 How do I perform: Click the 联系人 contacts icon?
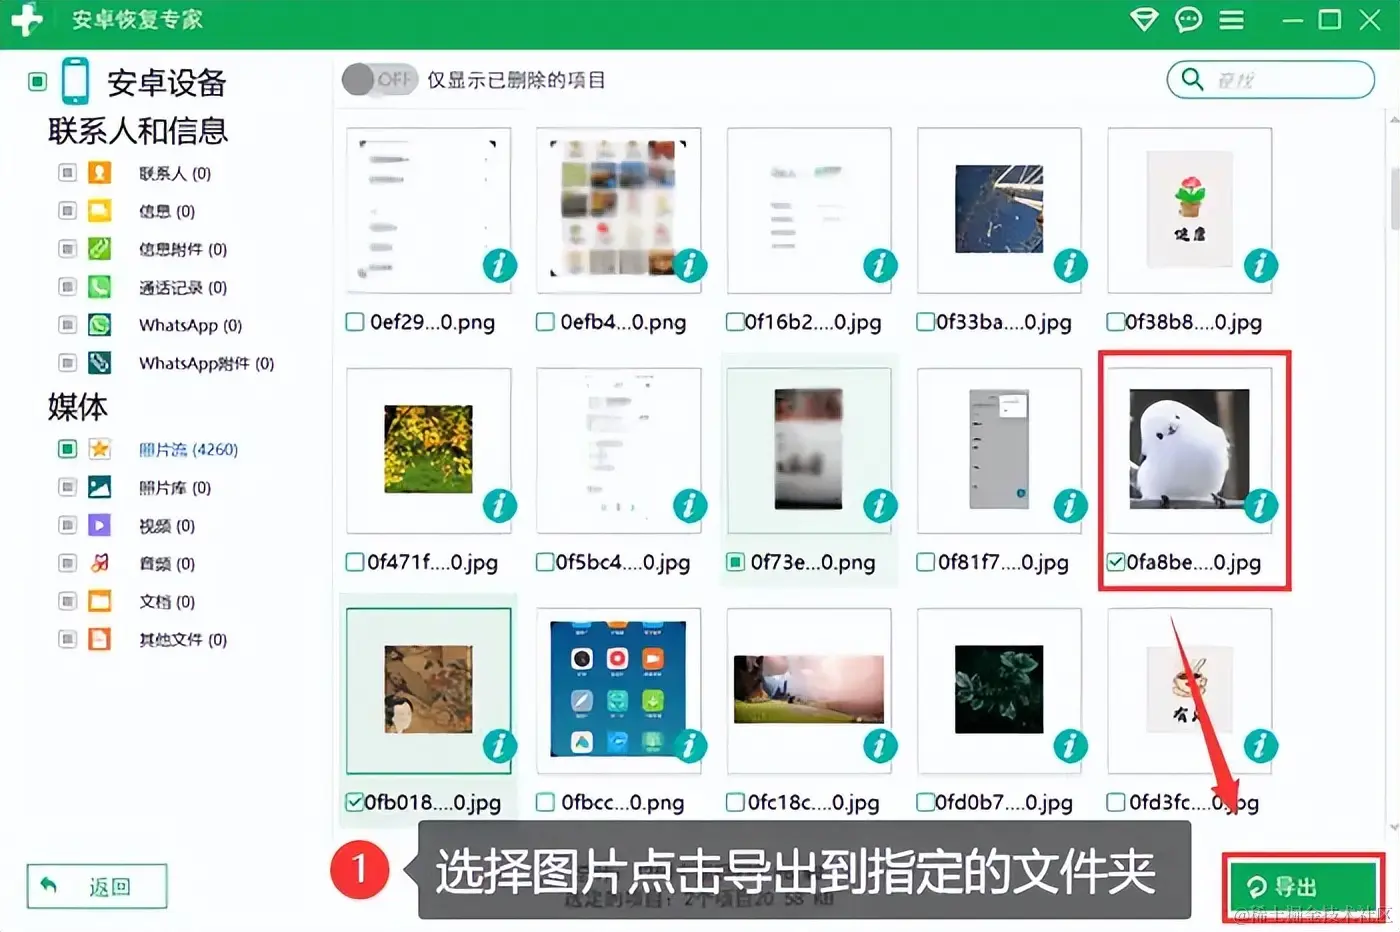coord(99,173)
